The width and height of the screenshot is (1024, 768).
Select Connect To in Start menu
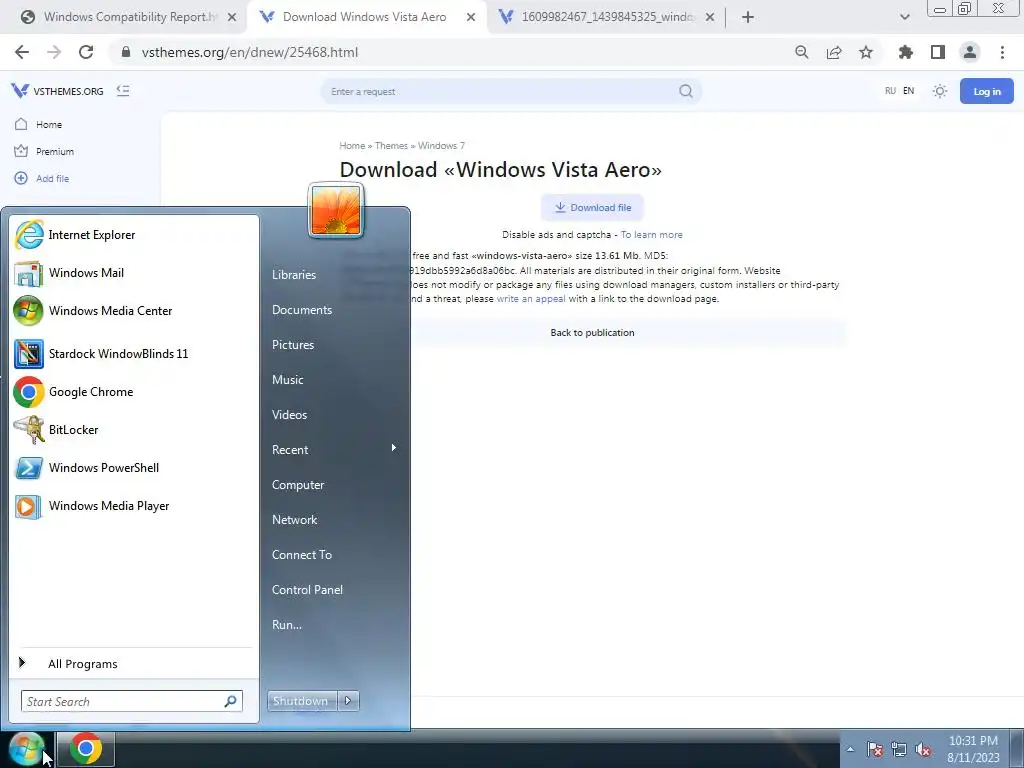coord(302,554)
